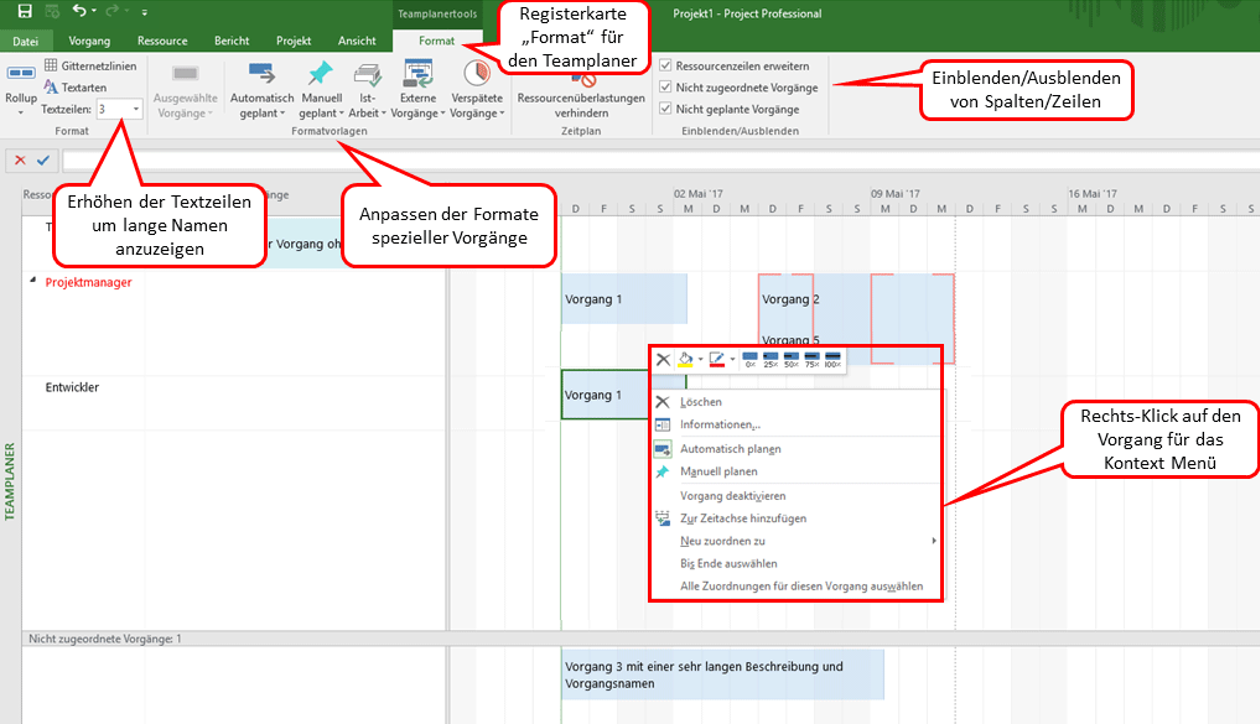
Task: Mark task 50% complete in mini toolbar
Action: pos(791,360)
